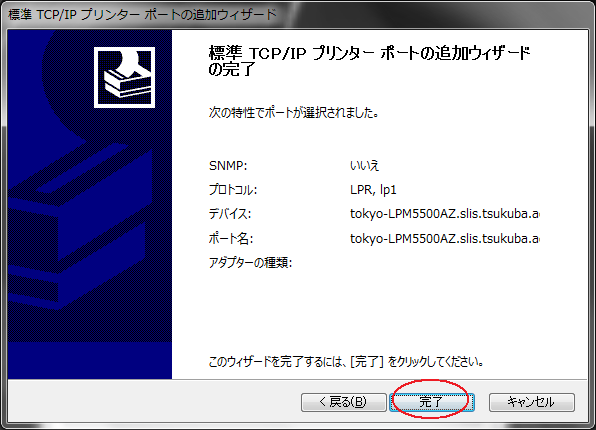Select the SNMP value いいえ
Screen dimensions: 596x430
click(365, 166)
